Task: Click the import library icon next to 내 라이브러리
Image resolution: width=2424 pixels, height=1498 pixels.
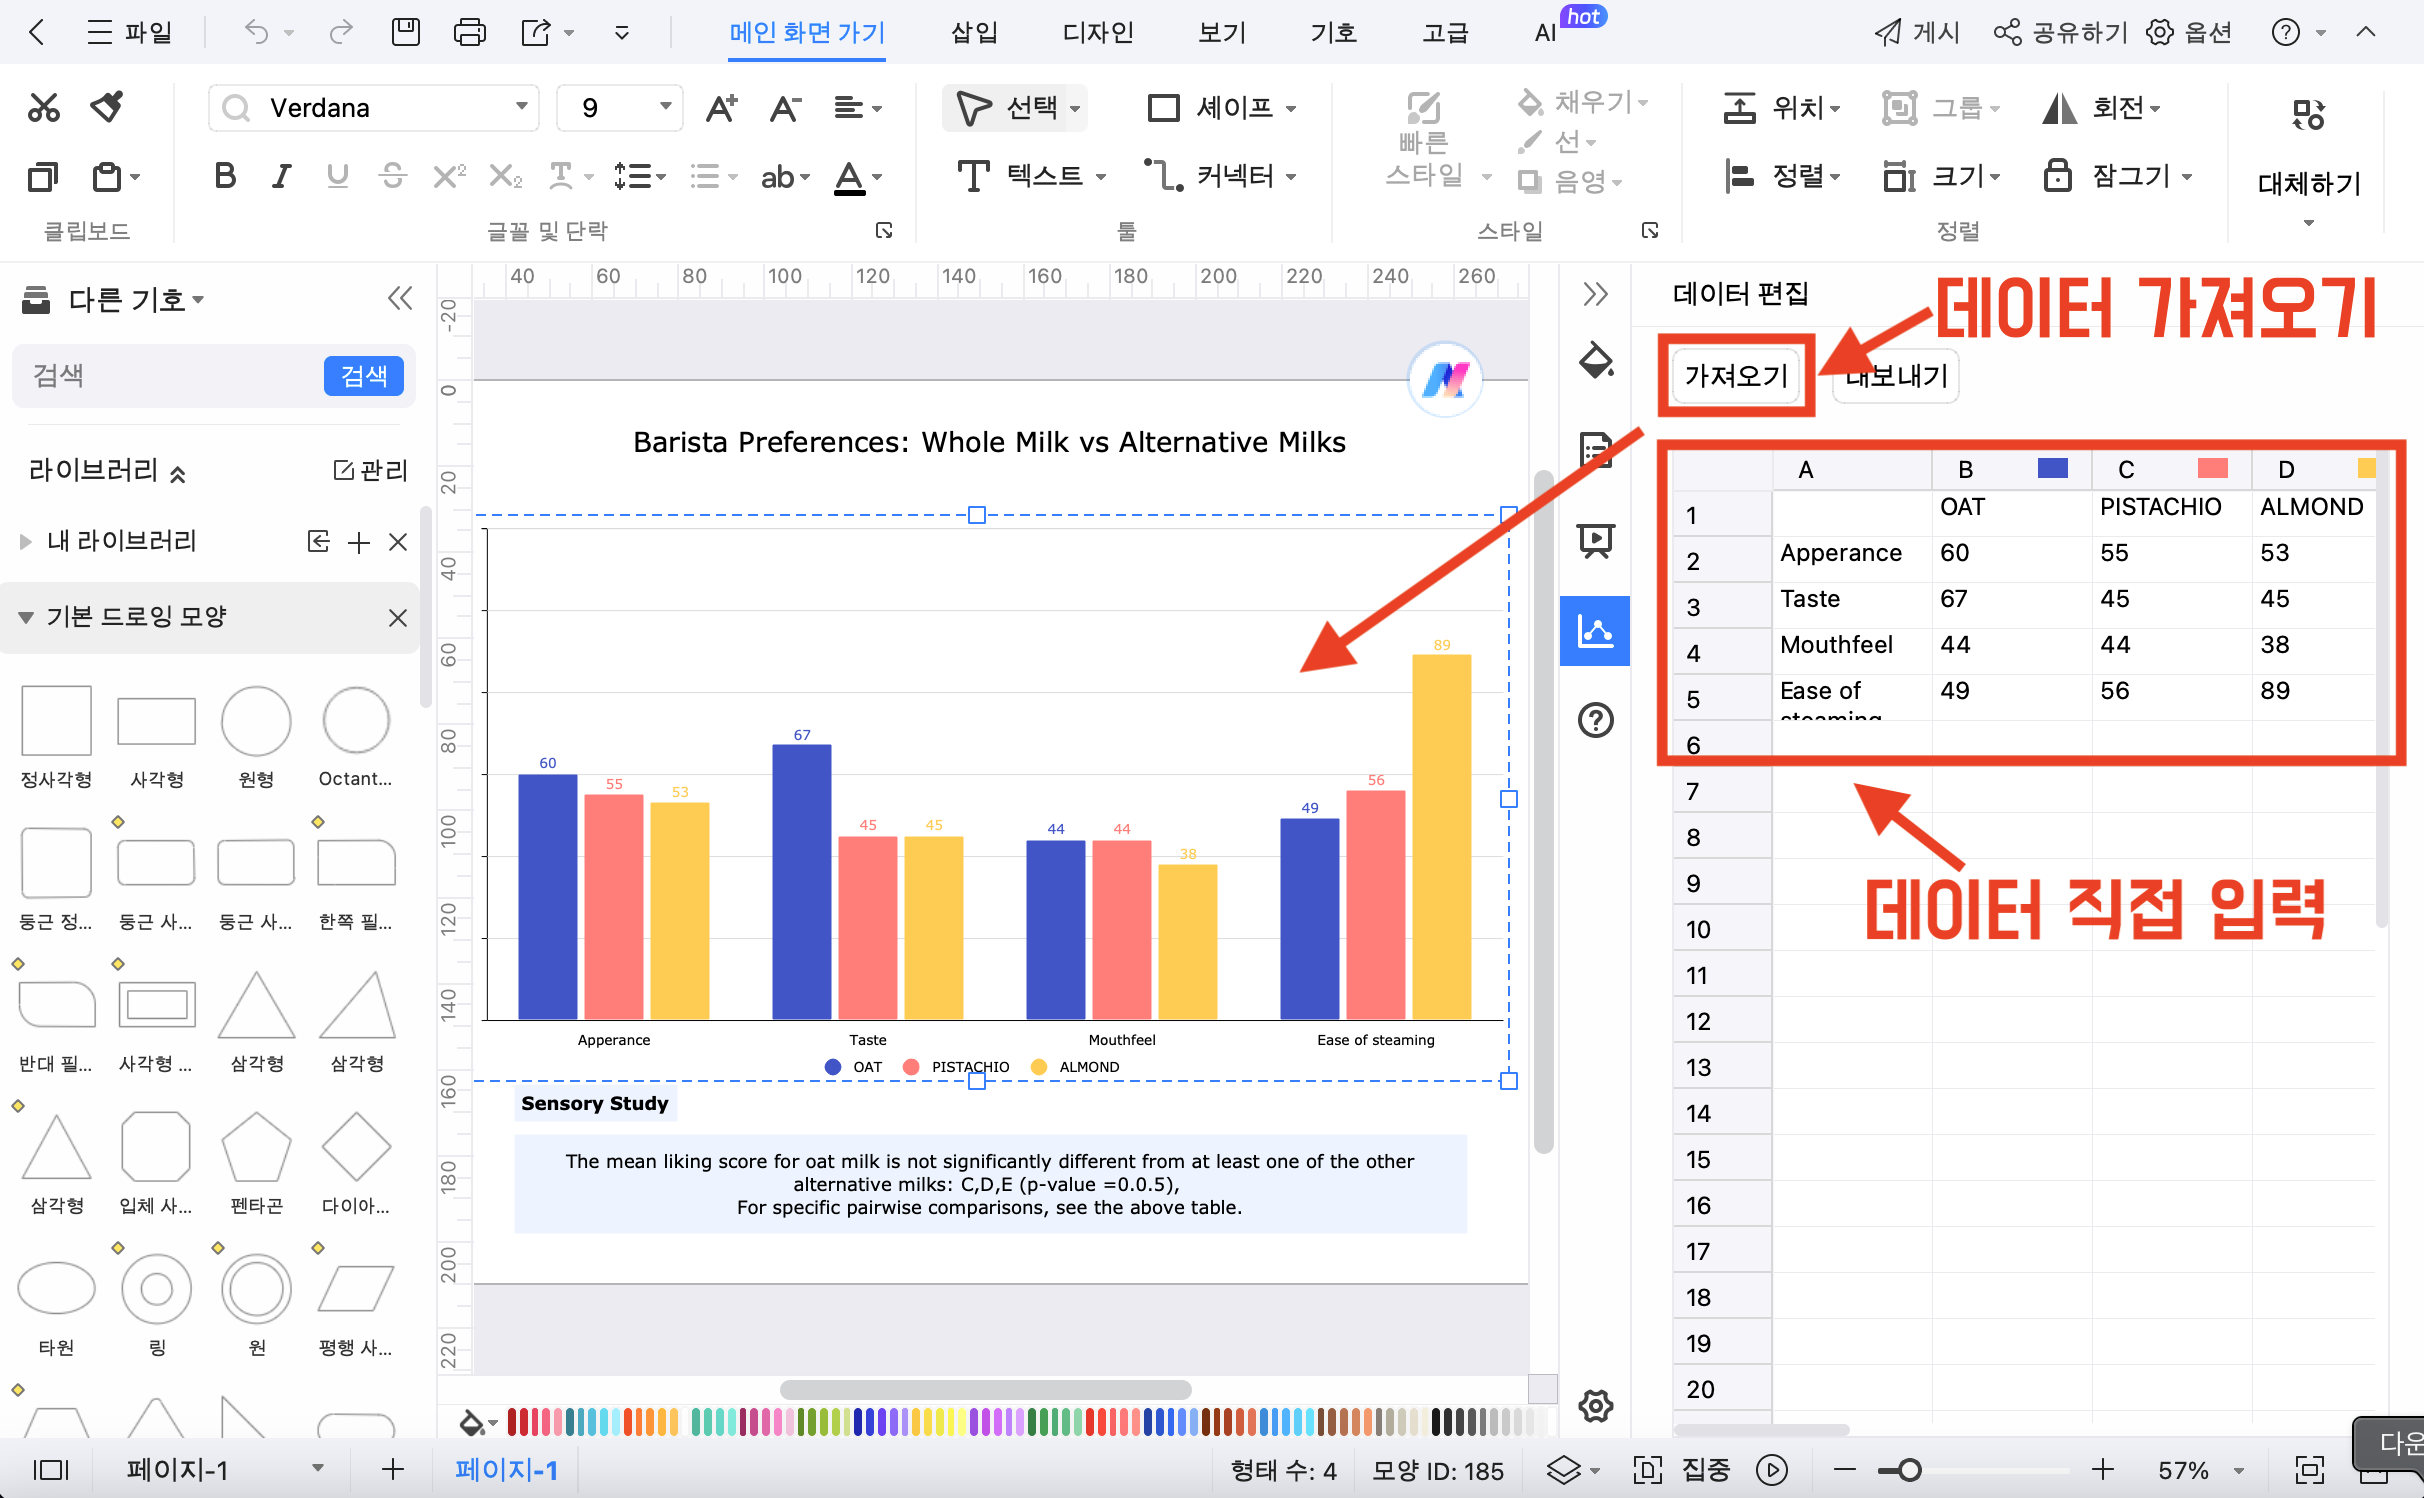Action: tap(318, 542)
